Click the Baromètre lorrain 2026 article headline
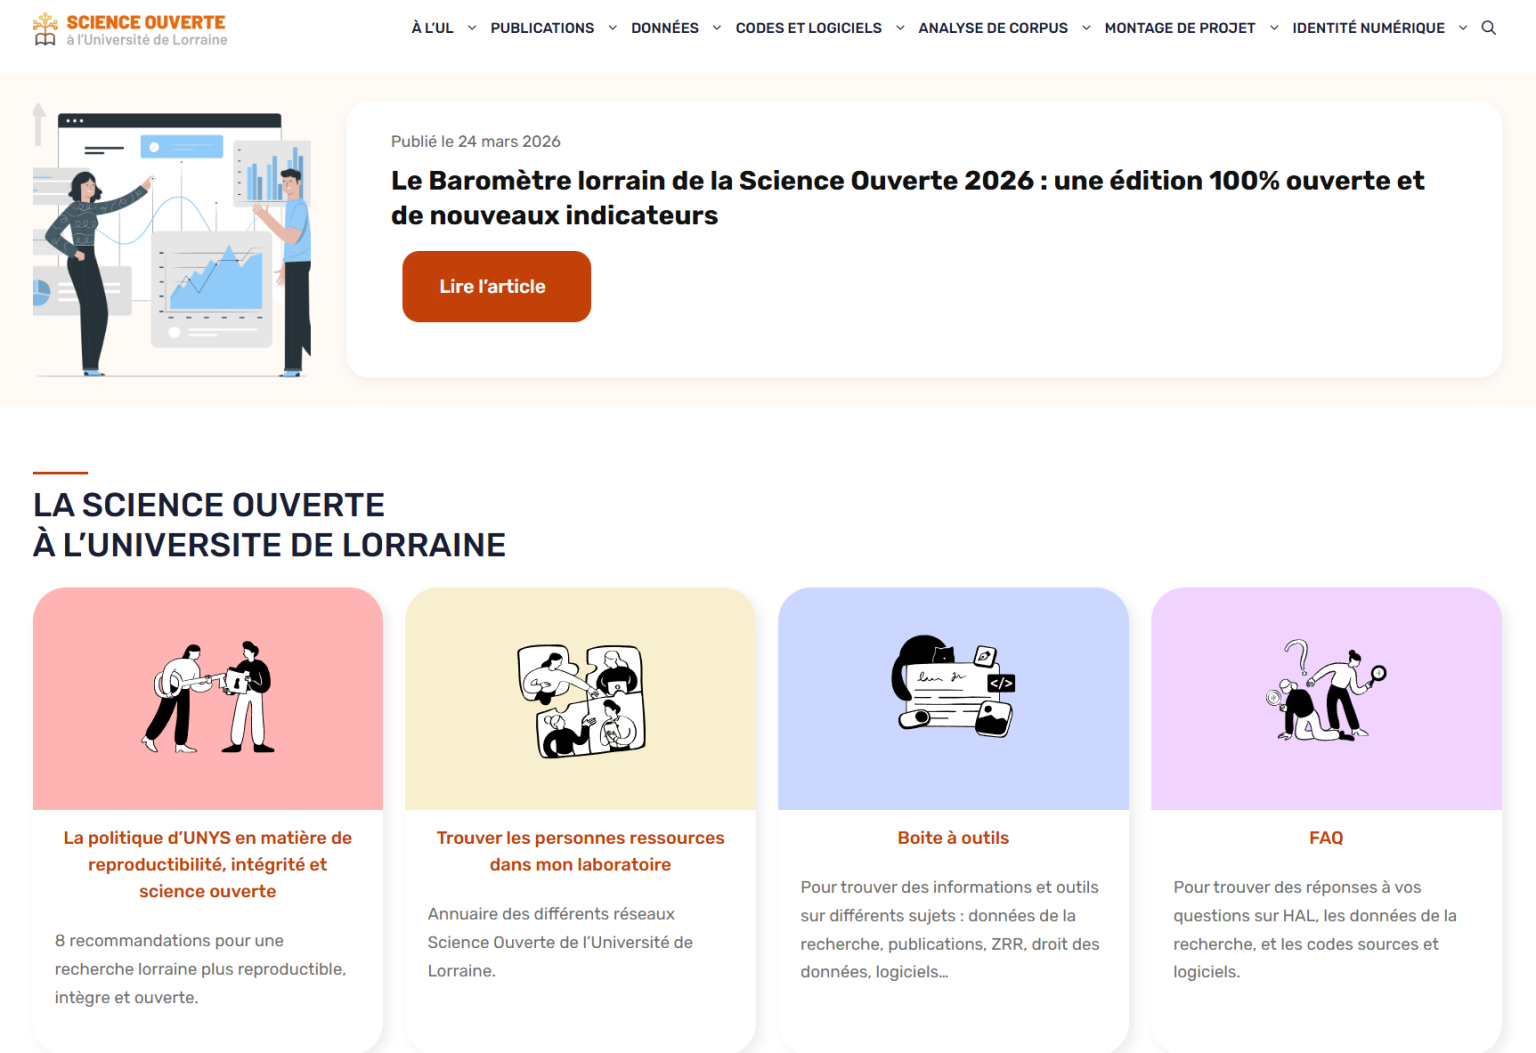The height and width of the screenshot is (1053, 1536). 907,197
